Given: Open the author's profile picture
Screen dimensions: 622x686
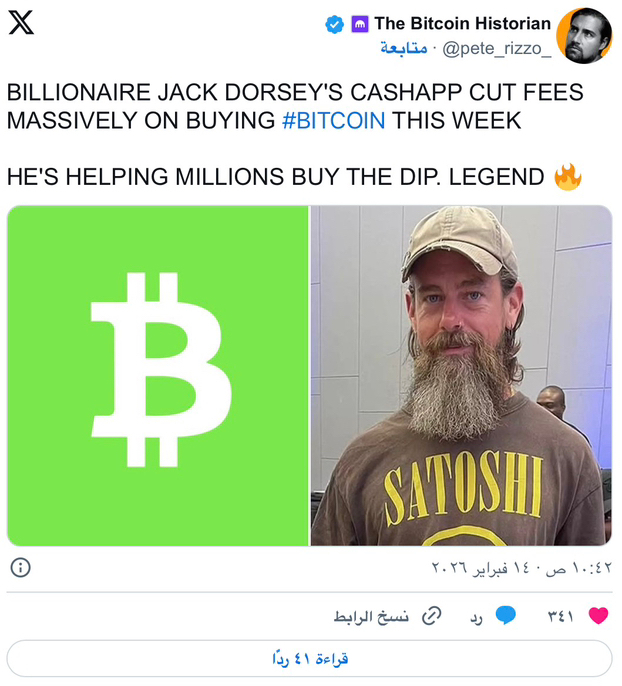Looking at the screenshot, I should 584,35.
